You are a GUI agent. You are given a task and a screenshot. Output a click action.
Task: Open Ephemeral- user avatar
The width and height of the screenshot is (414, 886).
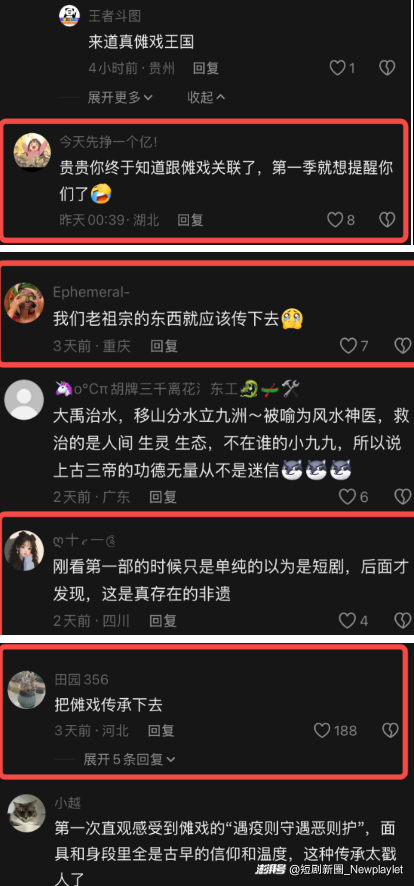click(23, 302)
